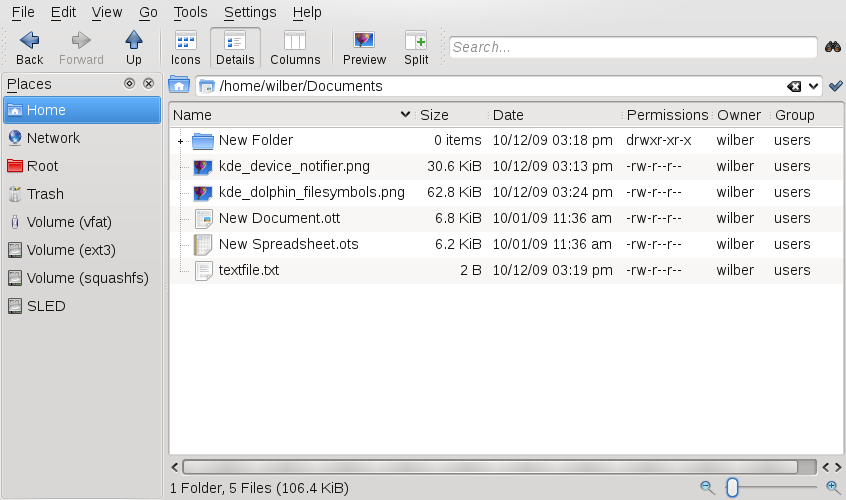Sort by Date column
Screen dimensions: 846x500
pyautogui.click(x=555, y=115)
